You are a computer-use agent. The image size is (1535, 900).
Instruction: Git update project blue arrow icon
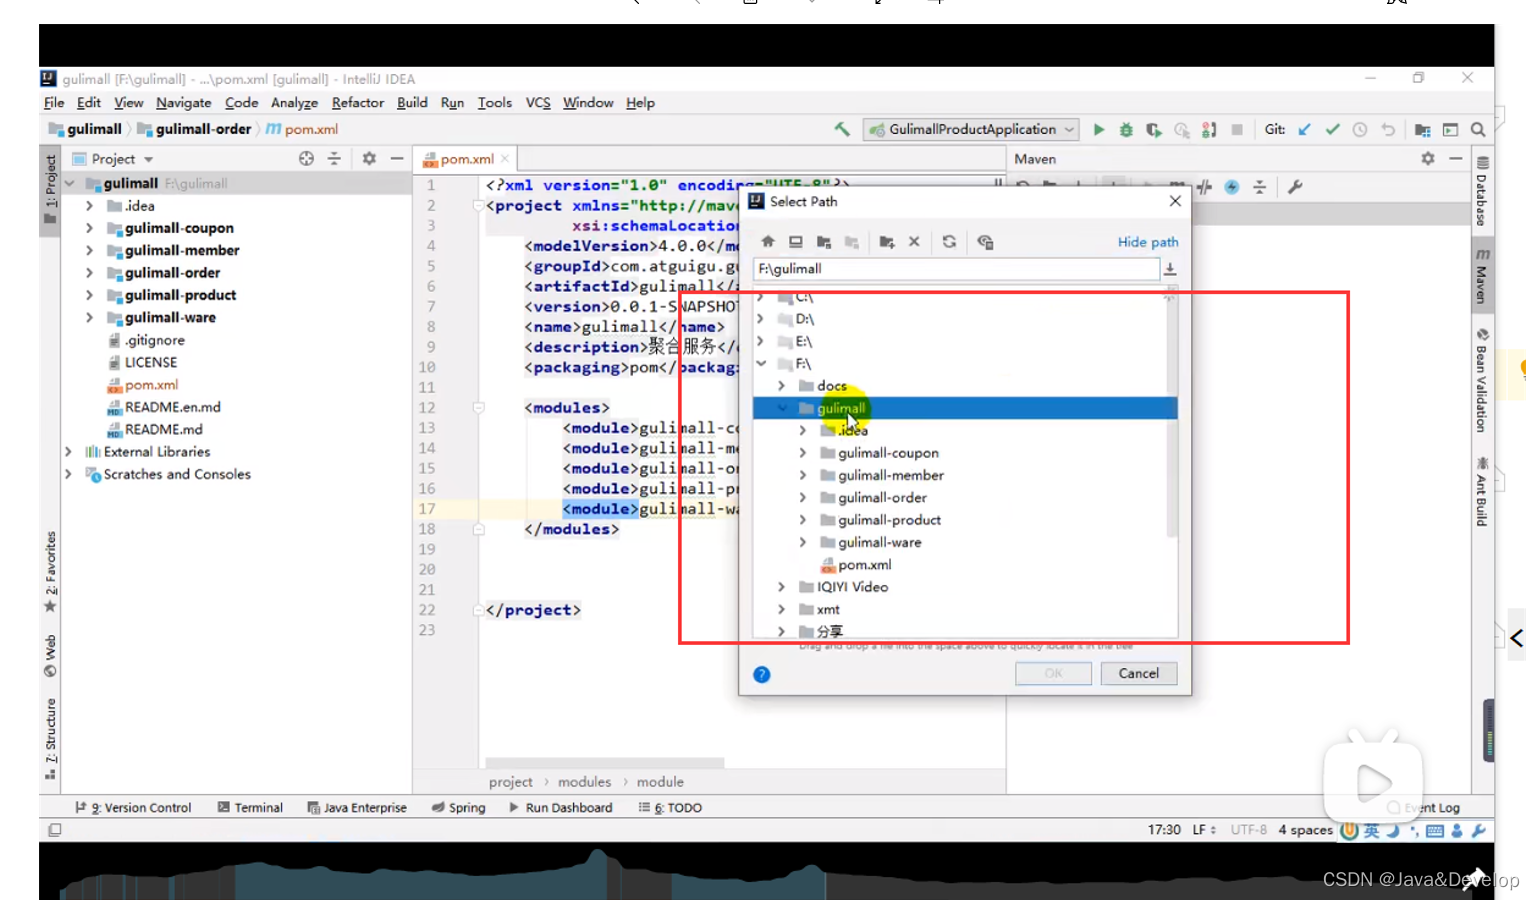(1304, 129)
